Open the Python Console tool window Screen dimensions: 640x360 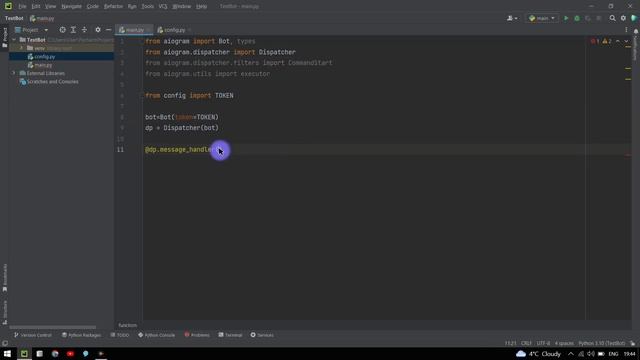(156, 335)
